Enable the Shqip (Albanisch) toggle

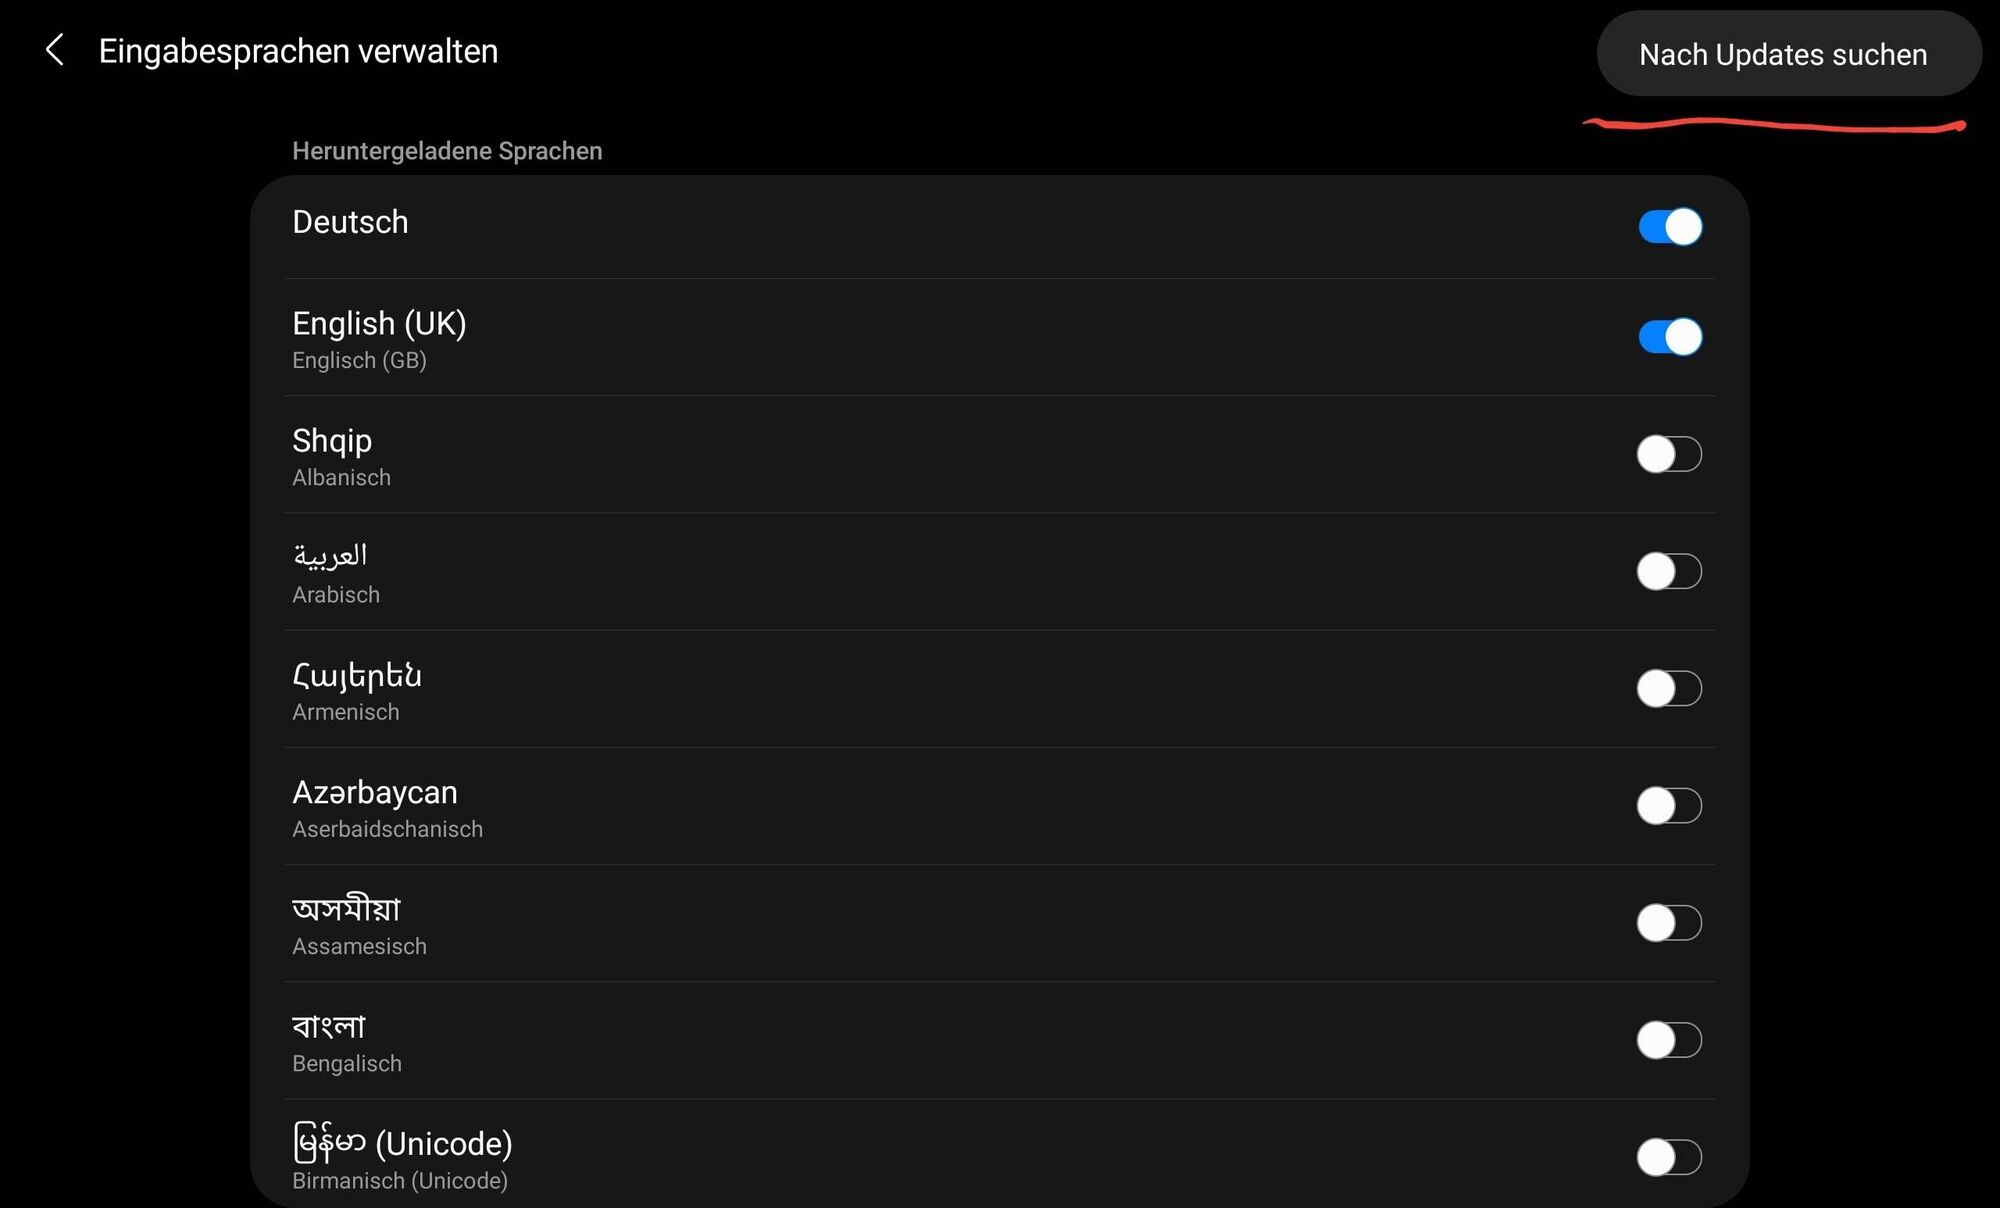pos(1669,454)
